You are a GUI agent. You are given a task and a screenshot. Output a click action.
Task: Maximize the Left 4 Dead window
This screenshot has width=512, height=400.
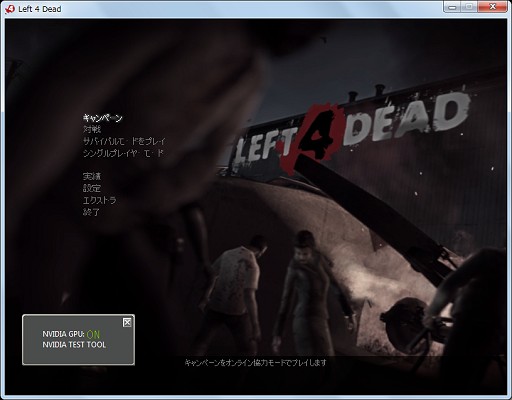click(x=469, y=7)
